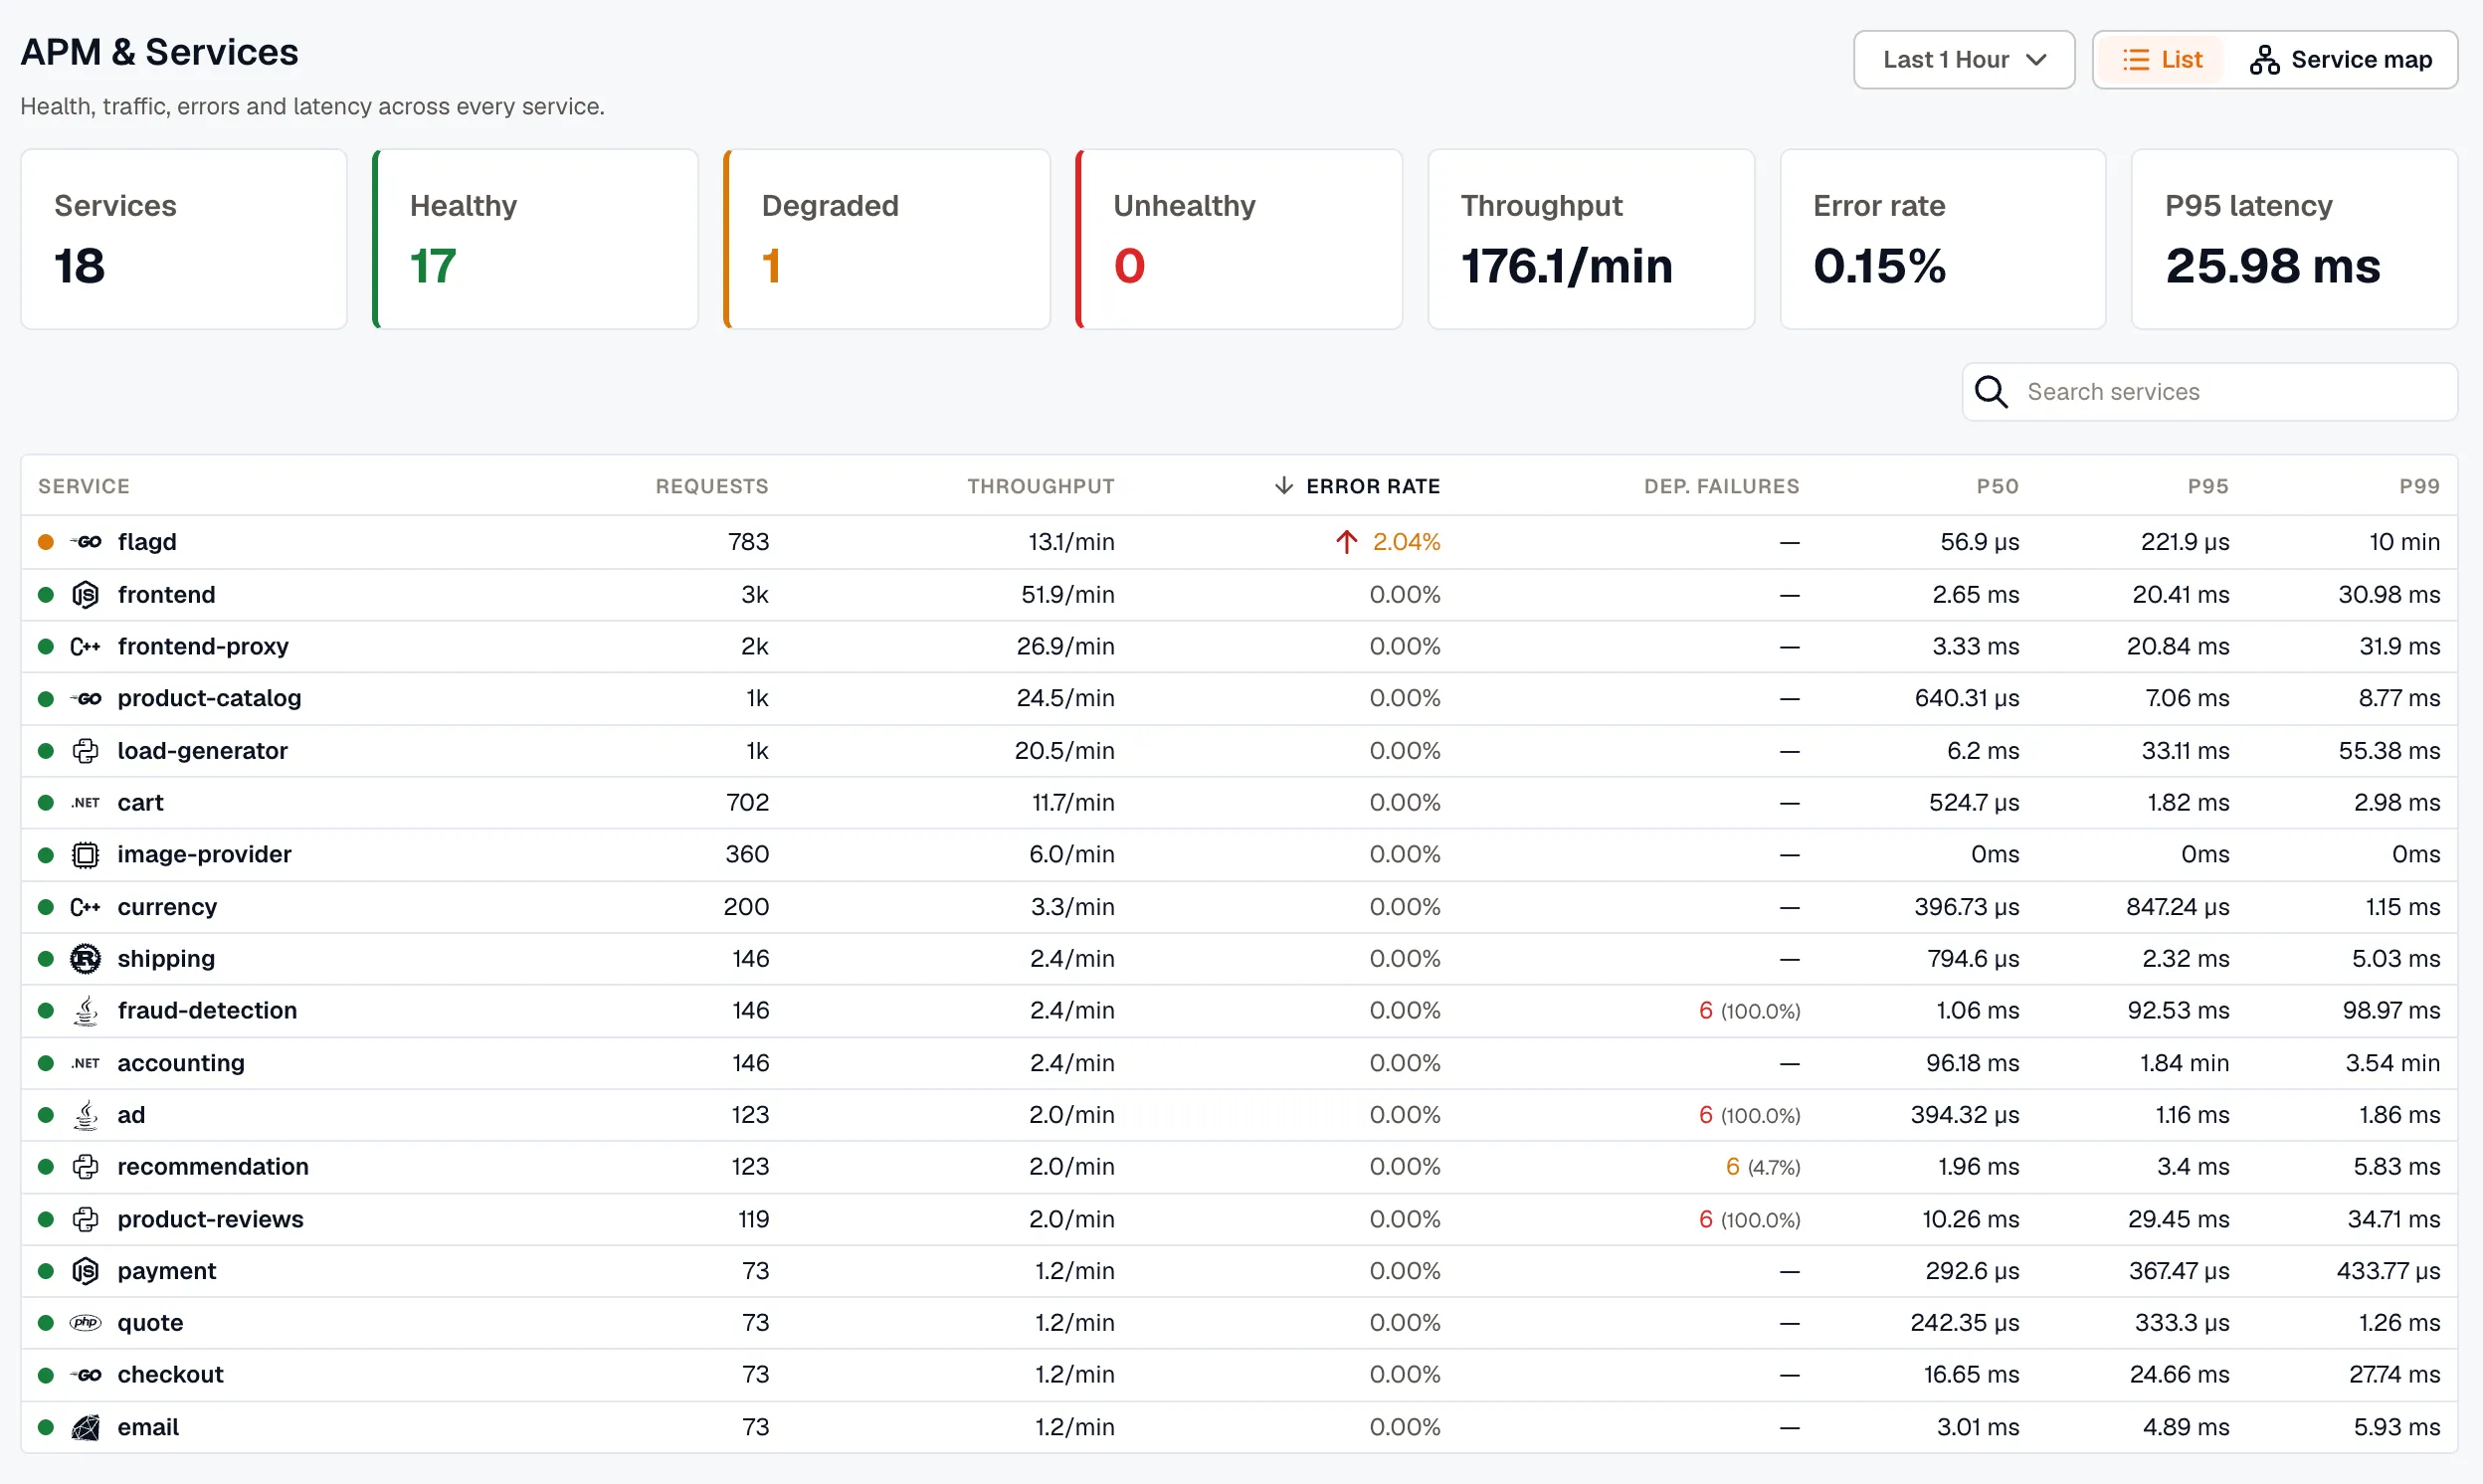
Task: Click the Throughput 176.1/min card
Action: pos(1591,239)
